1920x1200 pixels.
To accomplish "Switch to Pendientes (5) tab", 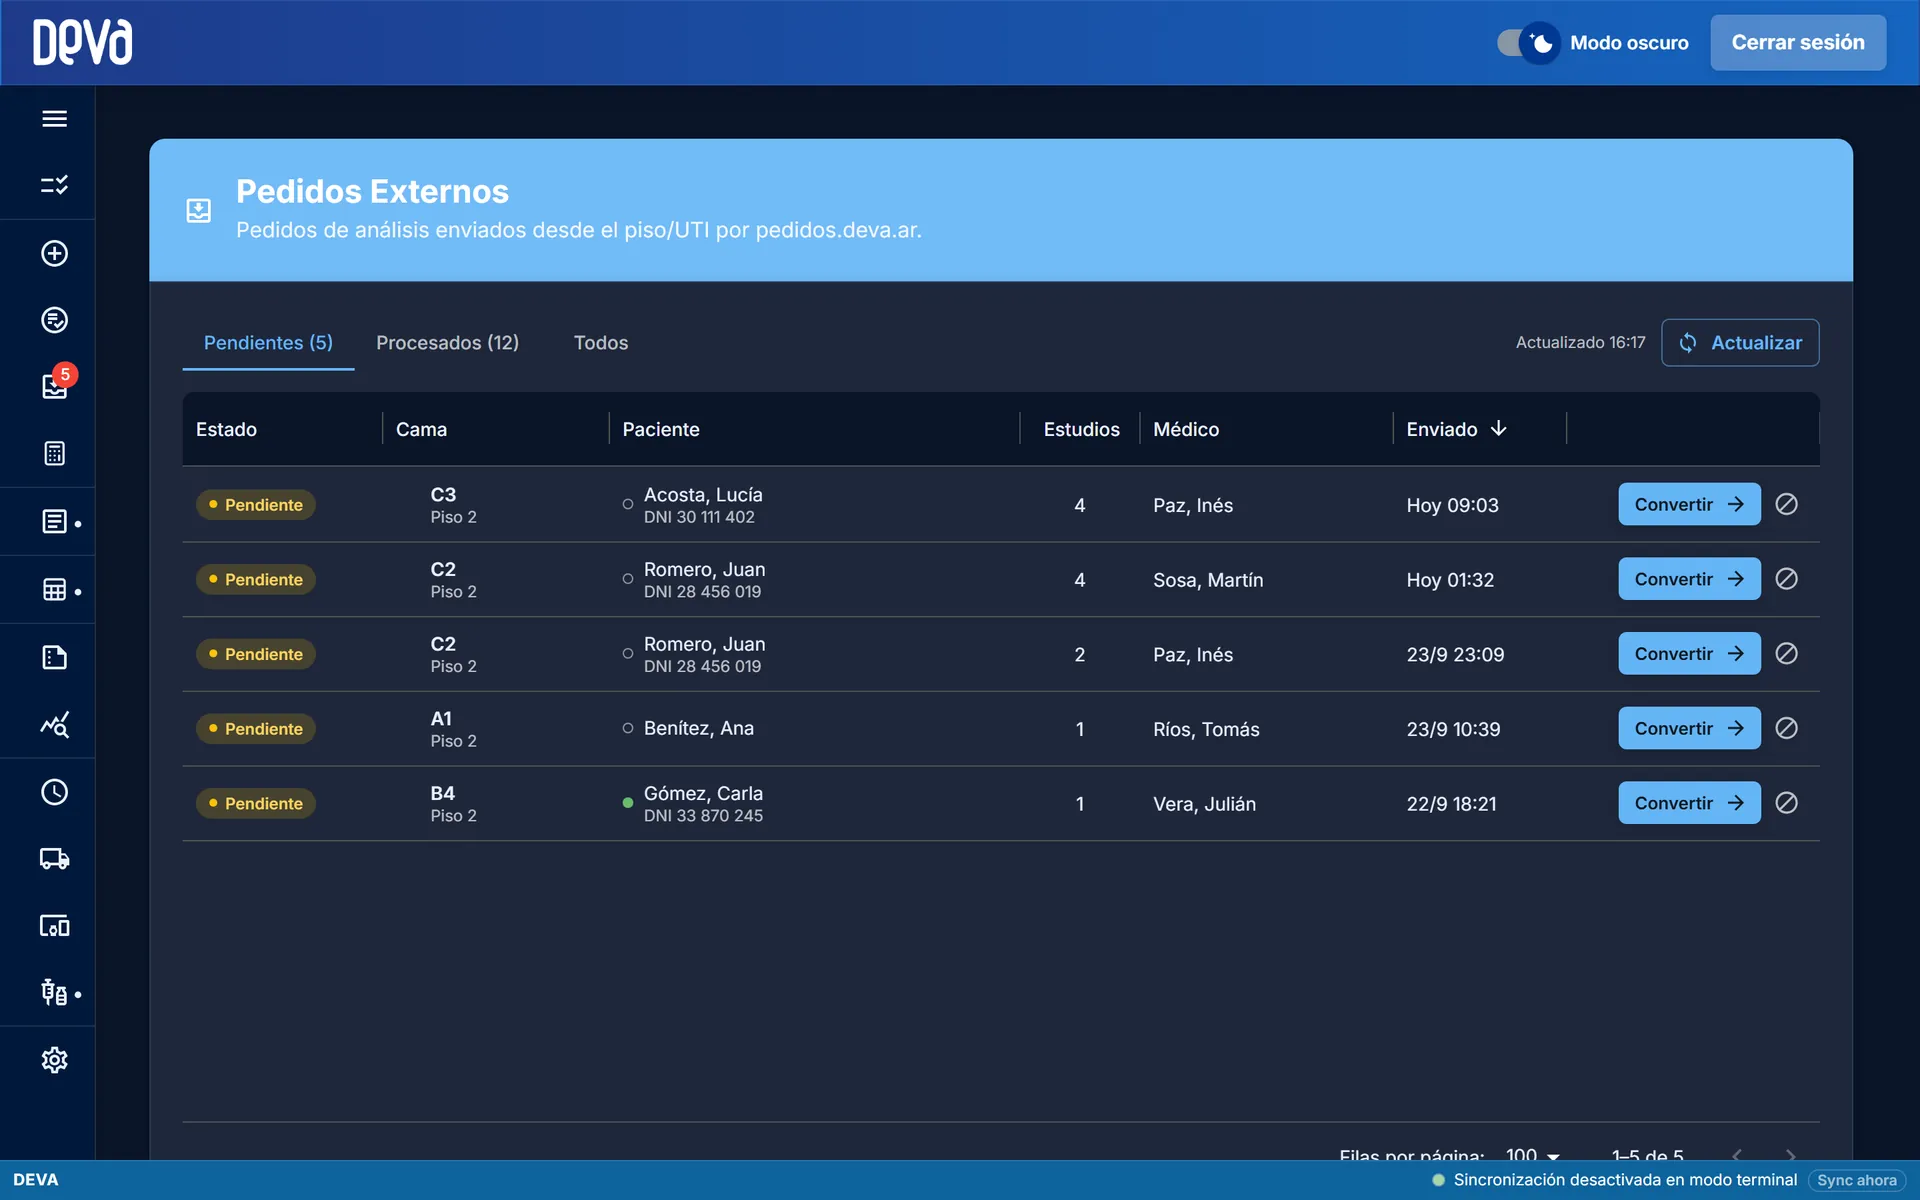I will point(268,343).
